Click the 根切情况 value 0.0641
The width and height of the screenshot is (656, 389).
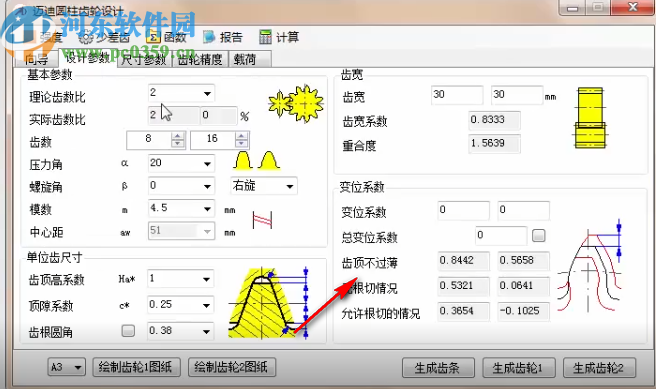[523, 286]
